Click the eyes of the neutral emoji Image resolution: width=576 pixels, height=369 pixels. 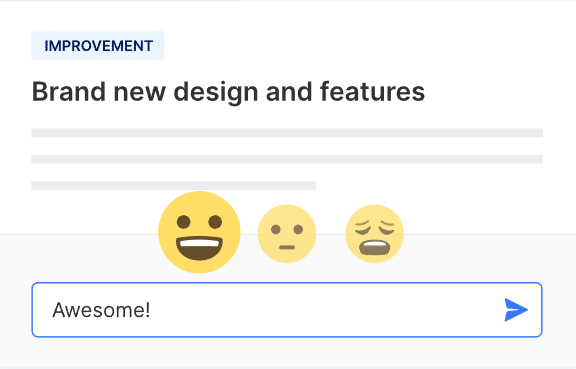point(287,230)
